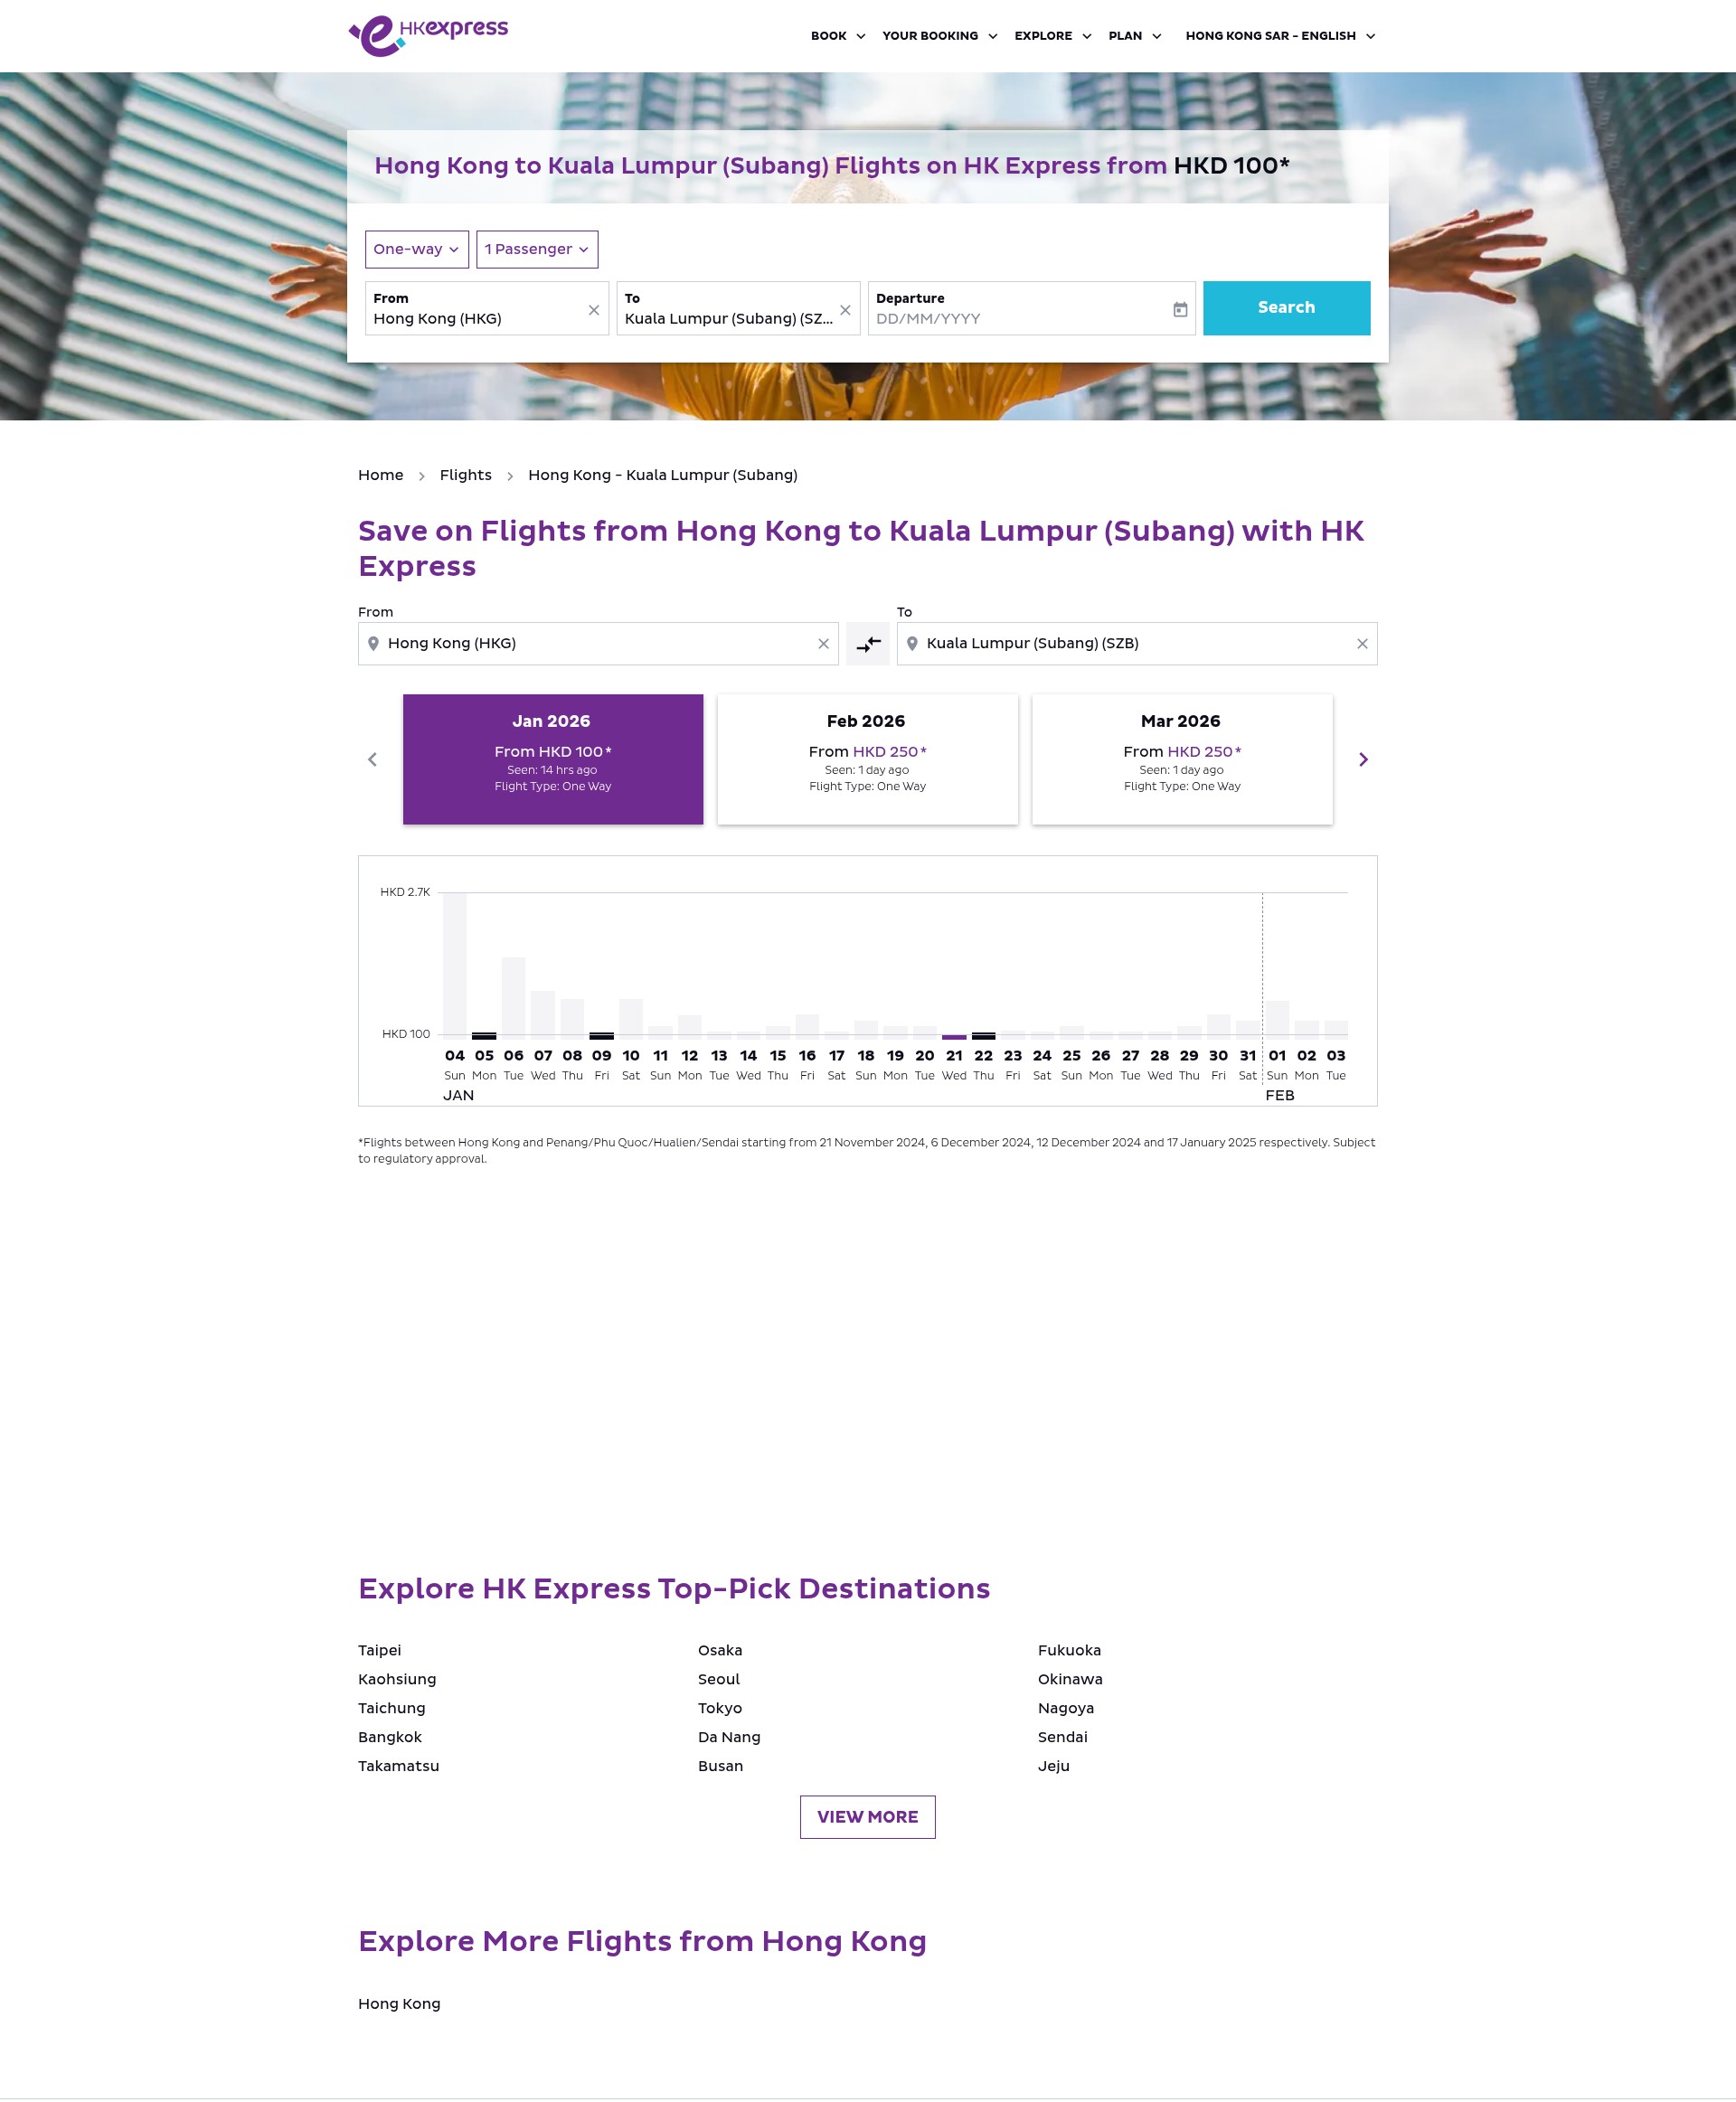Image resolution: width=1736 pixels, height=2102 pixels.
Task: Select the 30 Fri bar in fare chart
Action: coord(1219,1027)
